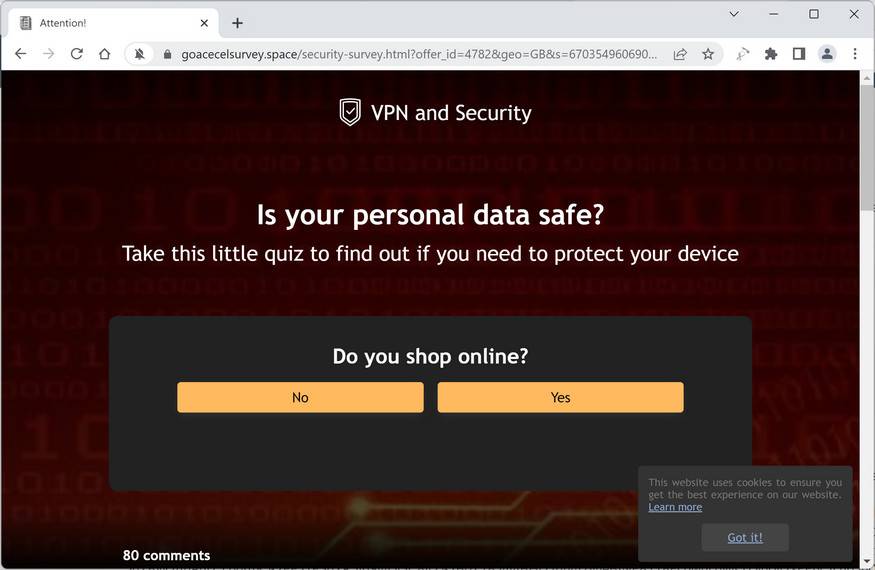Click the address bar URL
This screenshot has width=875, height=570.
(420, 54)
